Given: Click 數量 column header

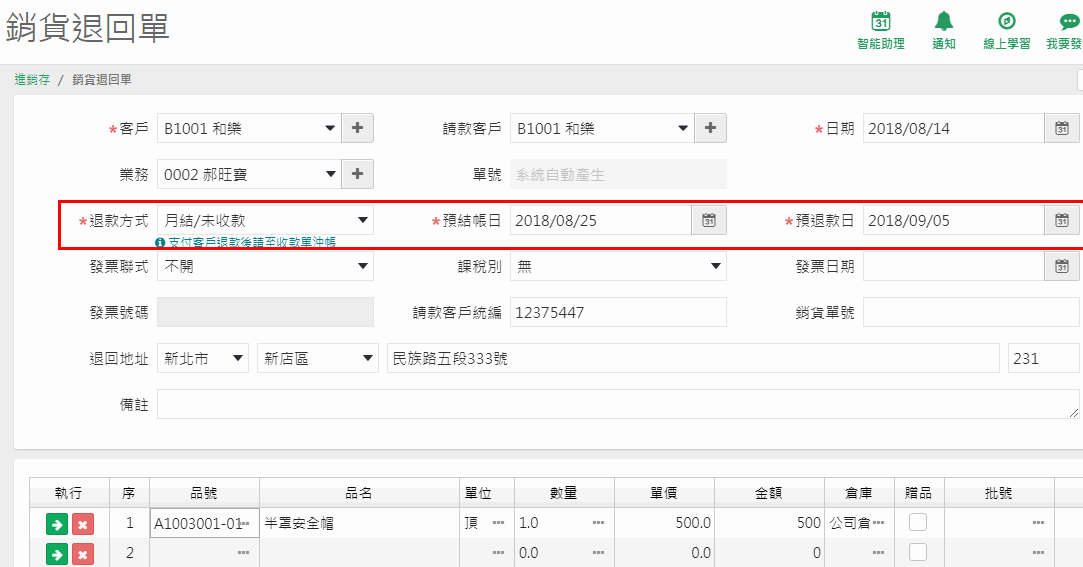Looking at the screenshot, I should 564,493.
